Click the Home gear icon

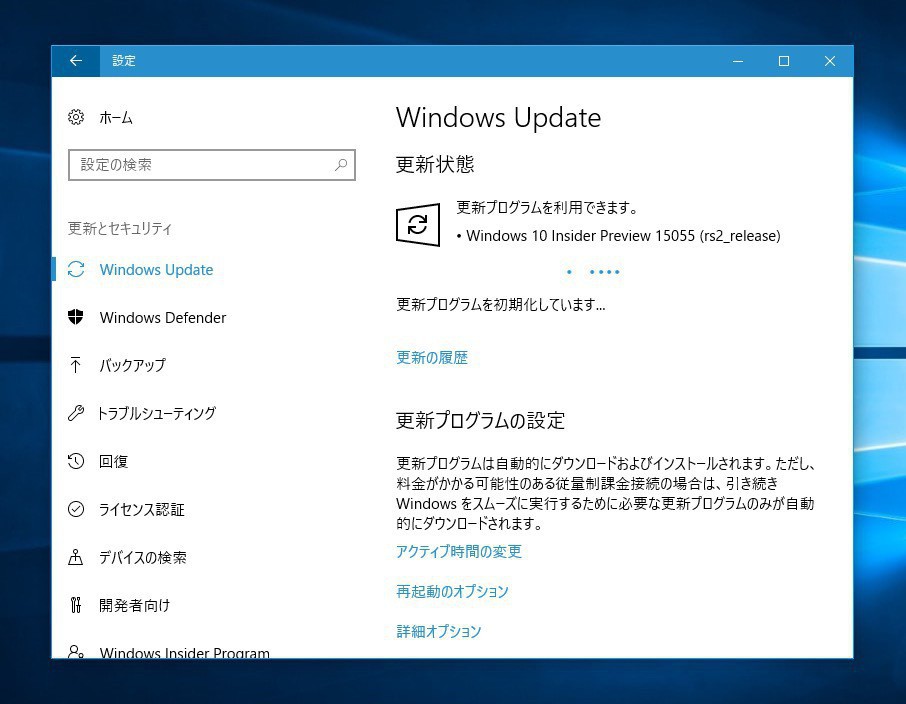(x=76, y=117)
